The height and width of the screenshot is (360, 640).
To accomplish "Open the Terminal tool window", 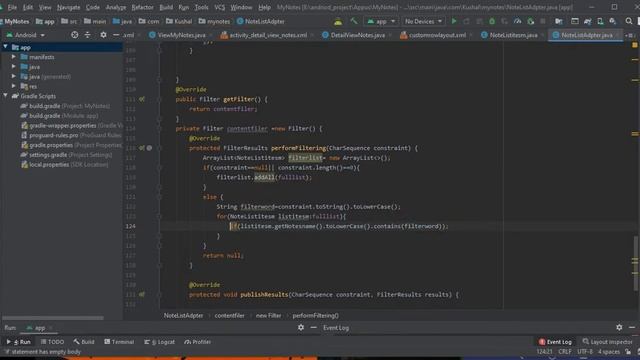I will (119, 342).
